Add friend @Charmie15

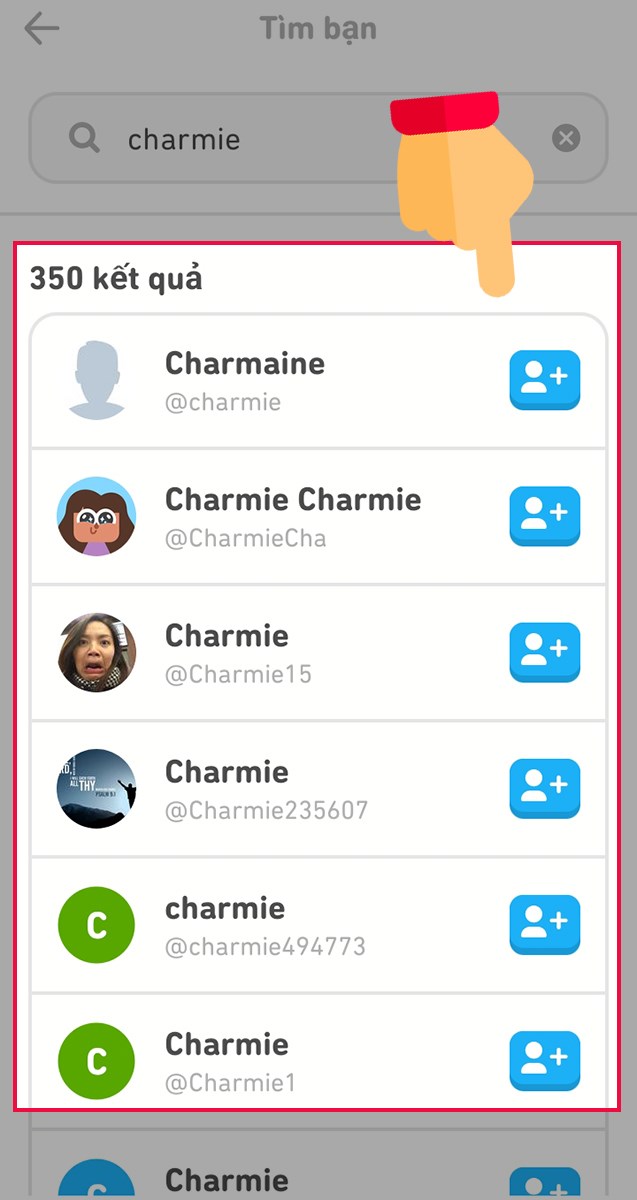(544, 652)
